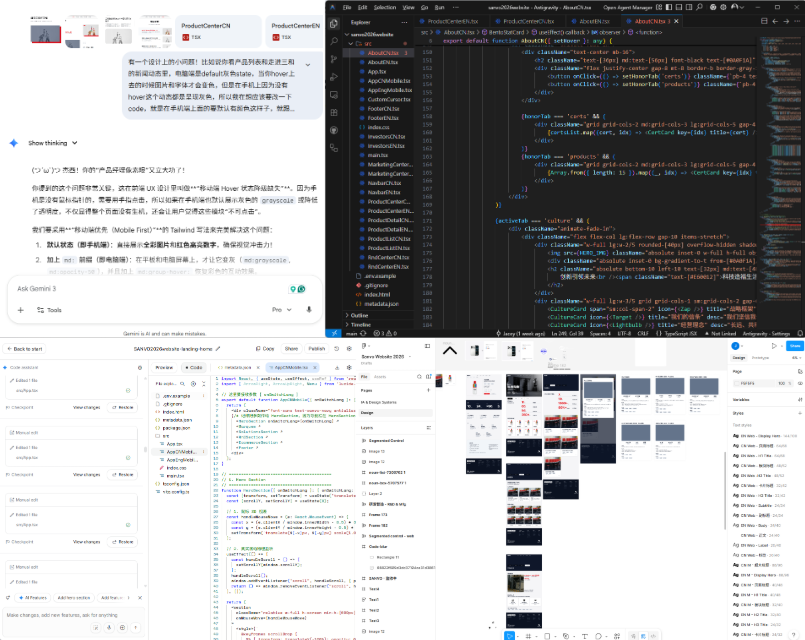The height and width of the screenshot is (640, 805).
Task: Switch to the Code view toggle
Action: tap(195, 368)
